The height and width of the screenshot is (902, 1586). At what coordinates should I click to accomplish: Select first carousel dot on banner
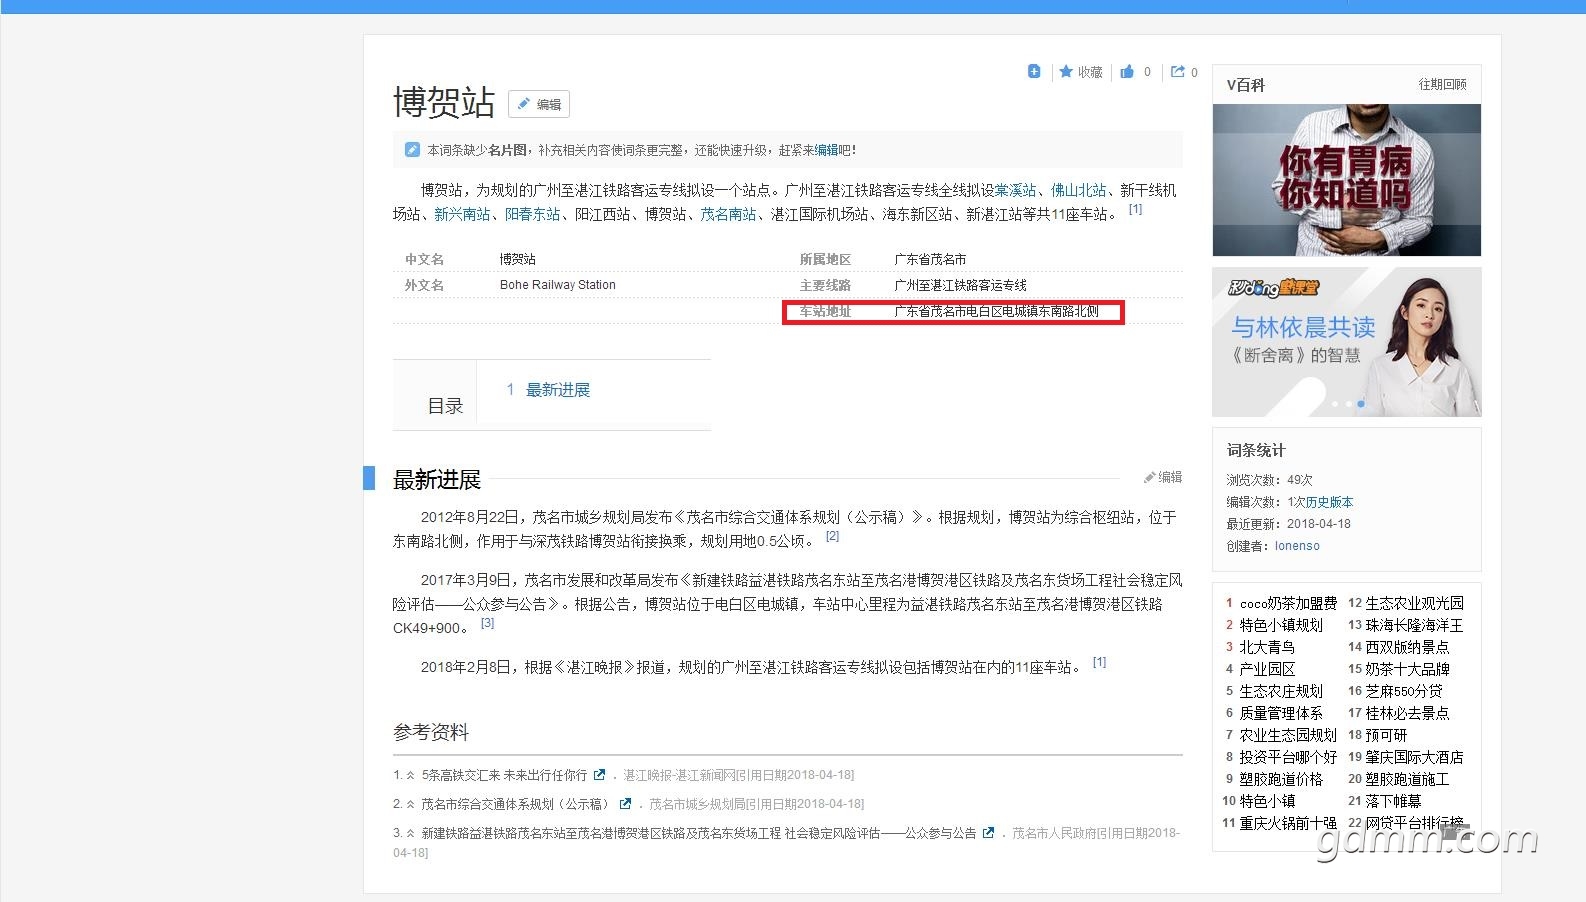pos(1334,404)
